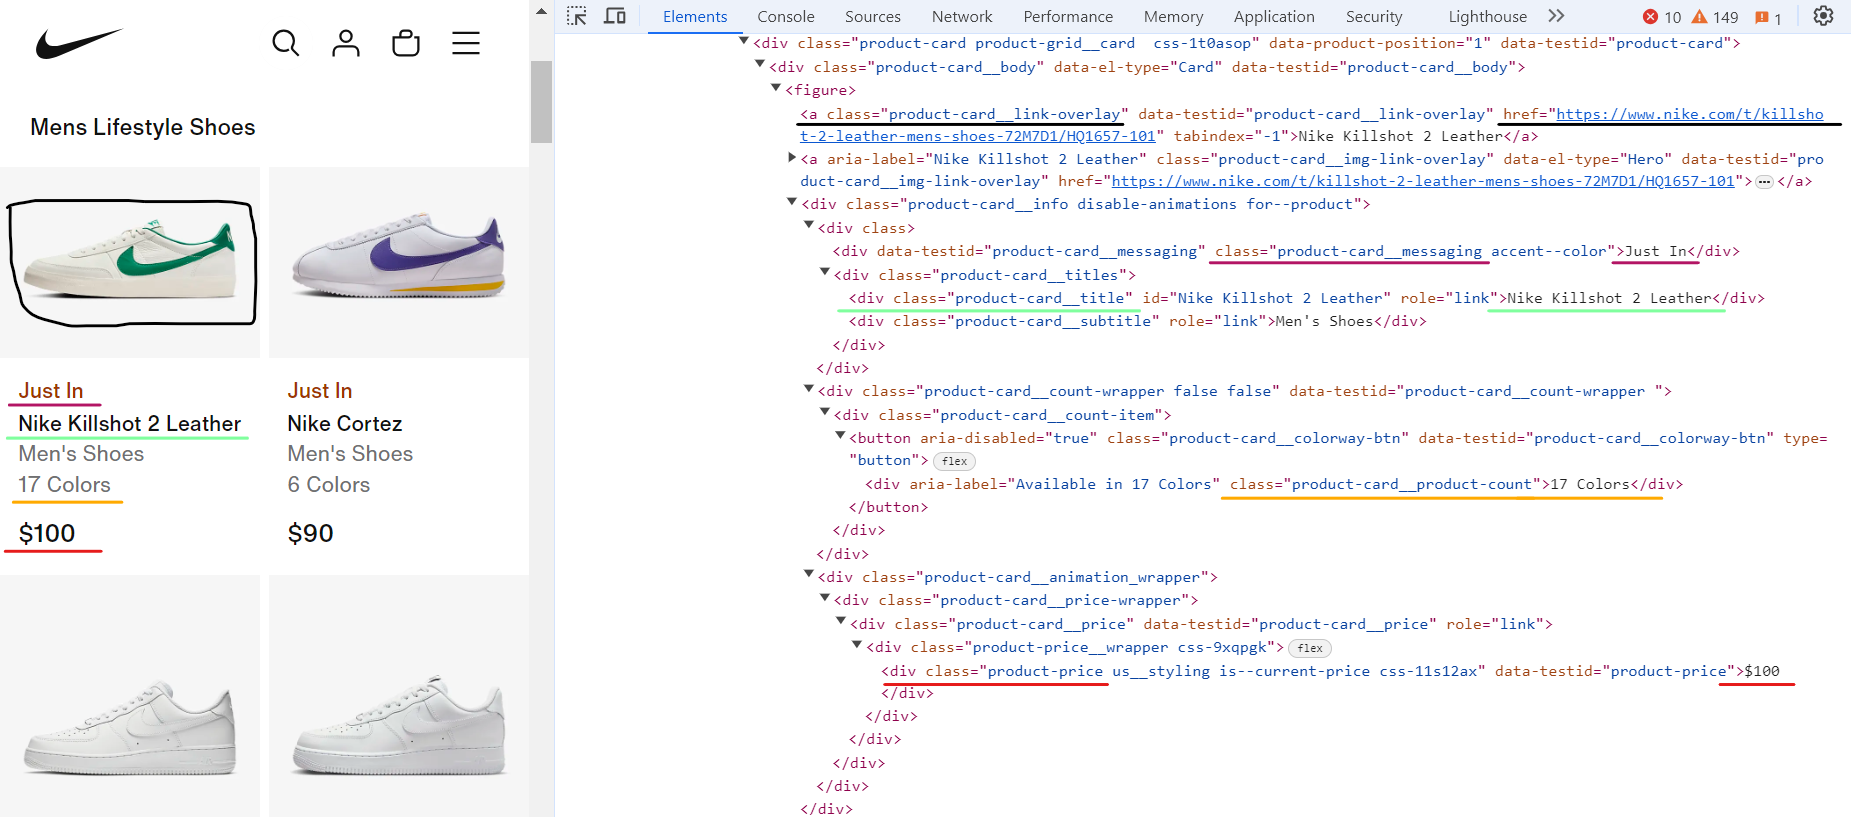Click the 17 Colors label

click(64, 485)
